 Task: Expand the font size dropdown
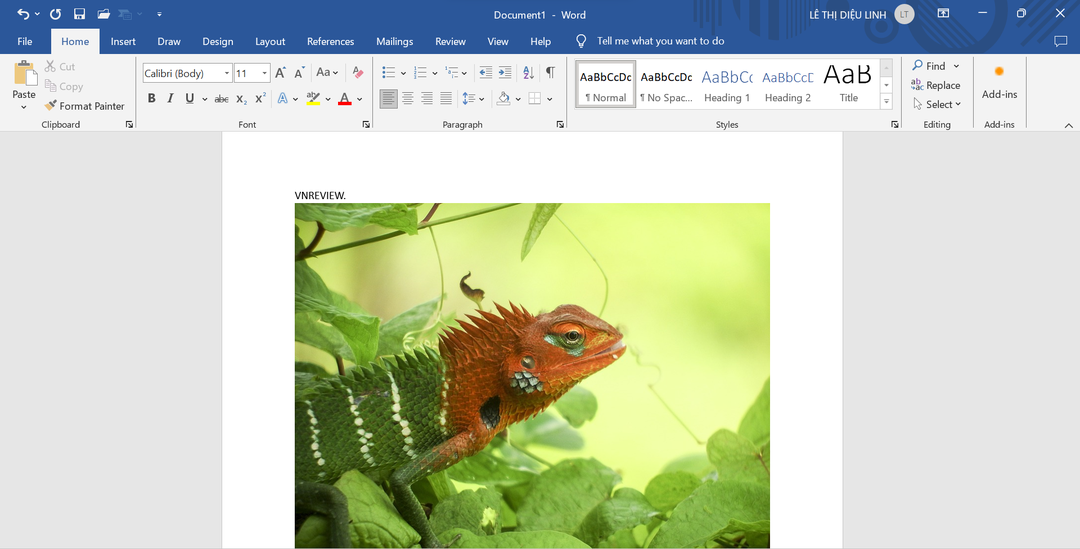pos(265,73)
